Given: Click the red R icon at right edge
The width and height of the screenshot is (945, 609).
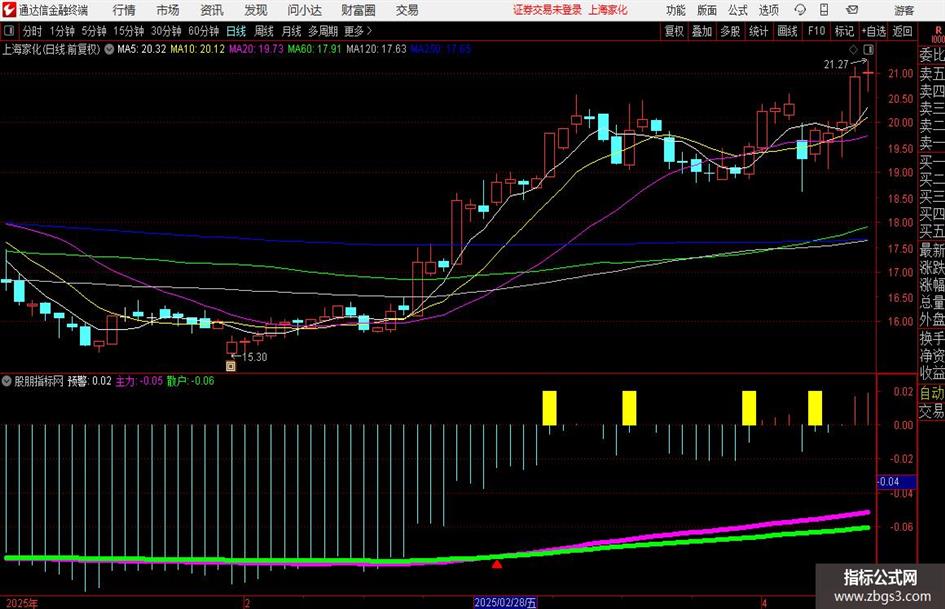Looking at the screenshot, I should [938, 31].
